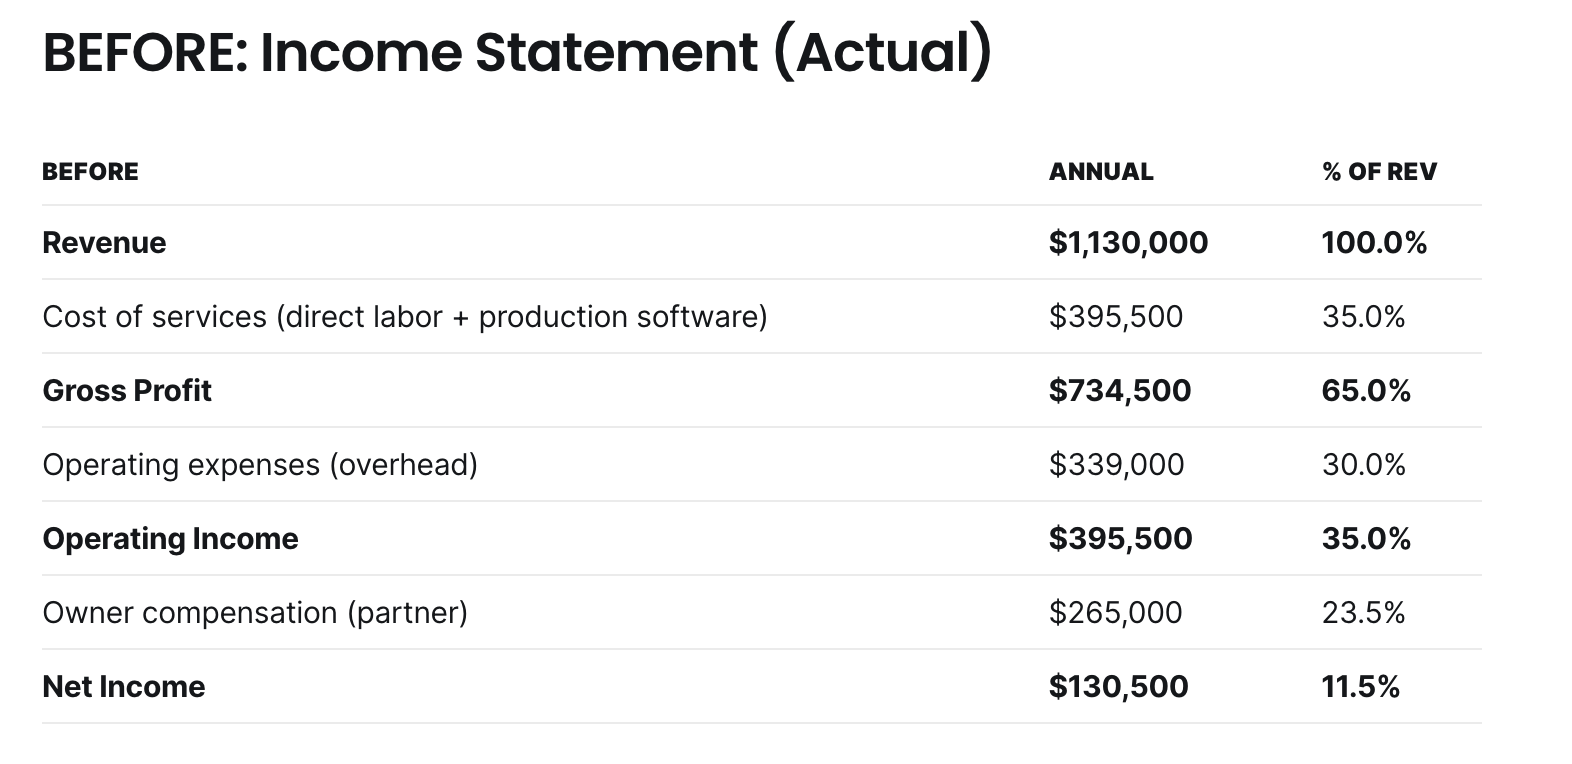Click the $1,130,000 revenue amount
This screenshot has height=764, width=1572.
(1128, 243)
